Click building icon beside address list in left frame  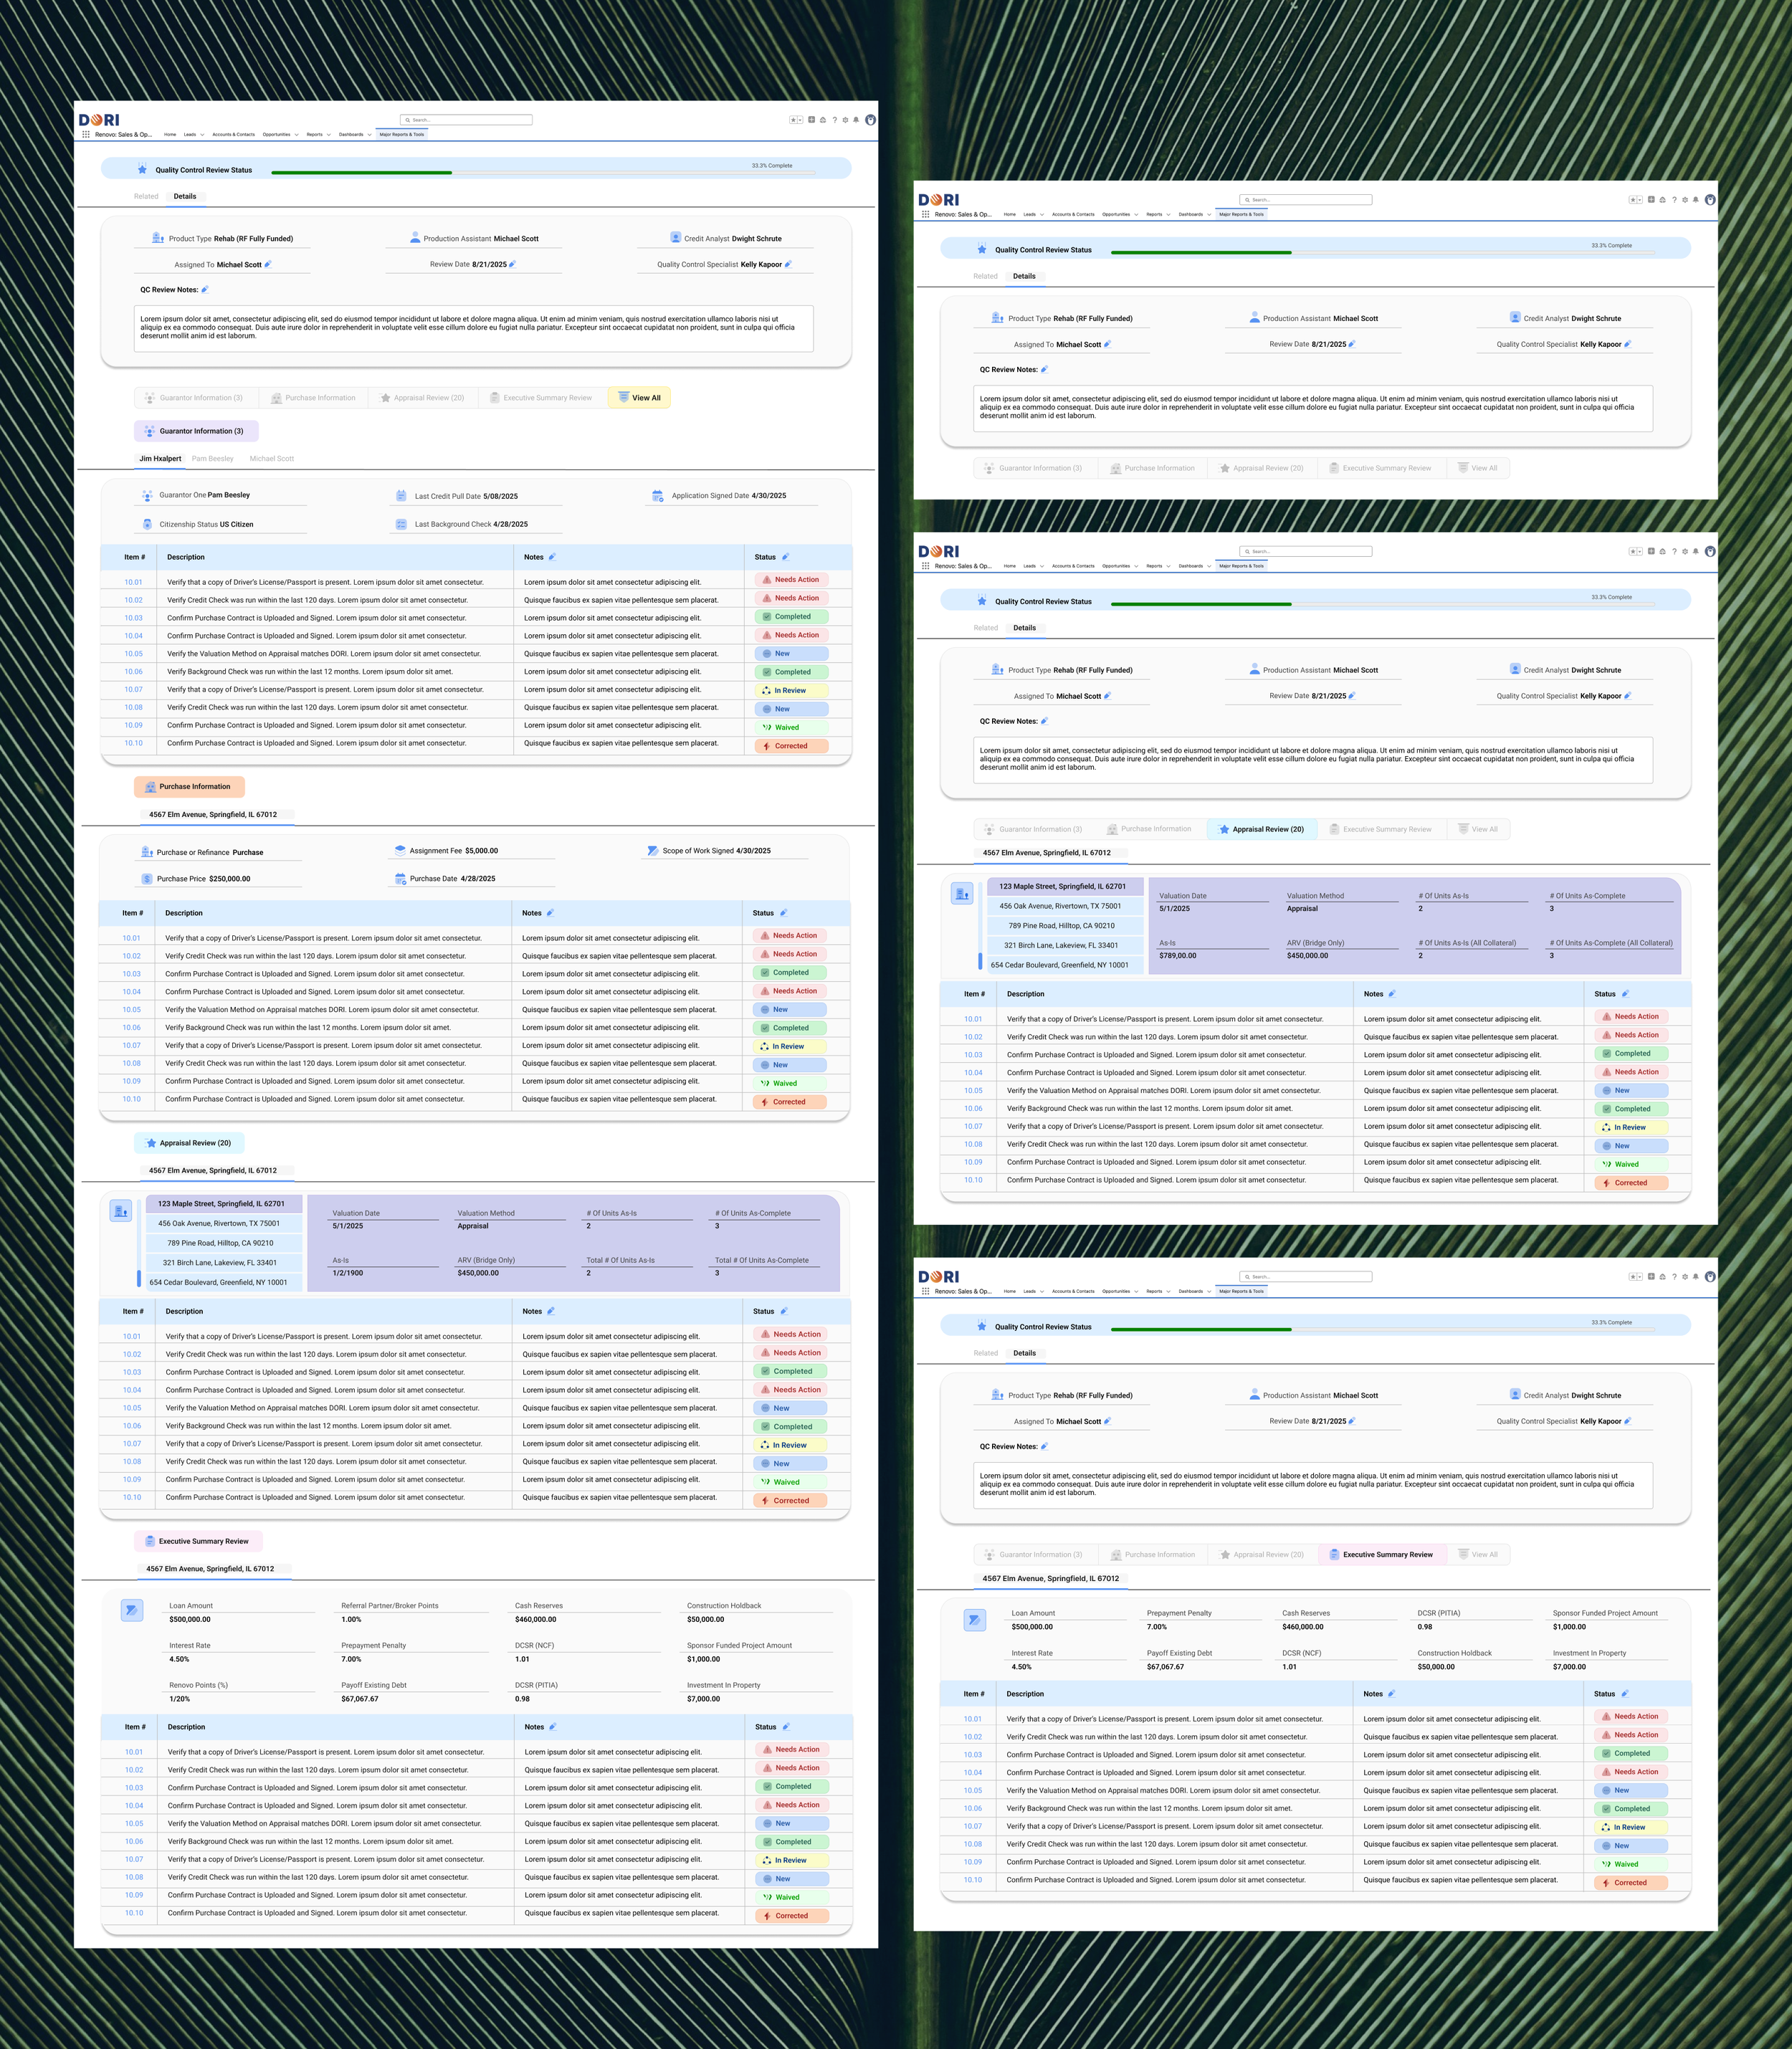[120, 1211]
